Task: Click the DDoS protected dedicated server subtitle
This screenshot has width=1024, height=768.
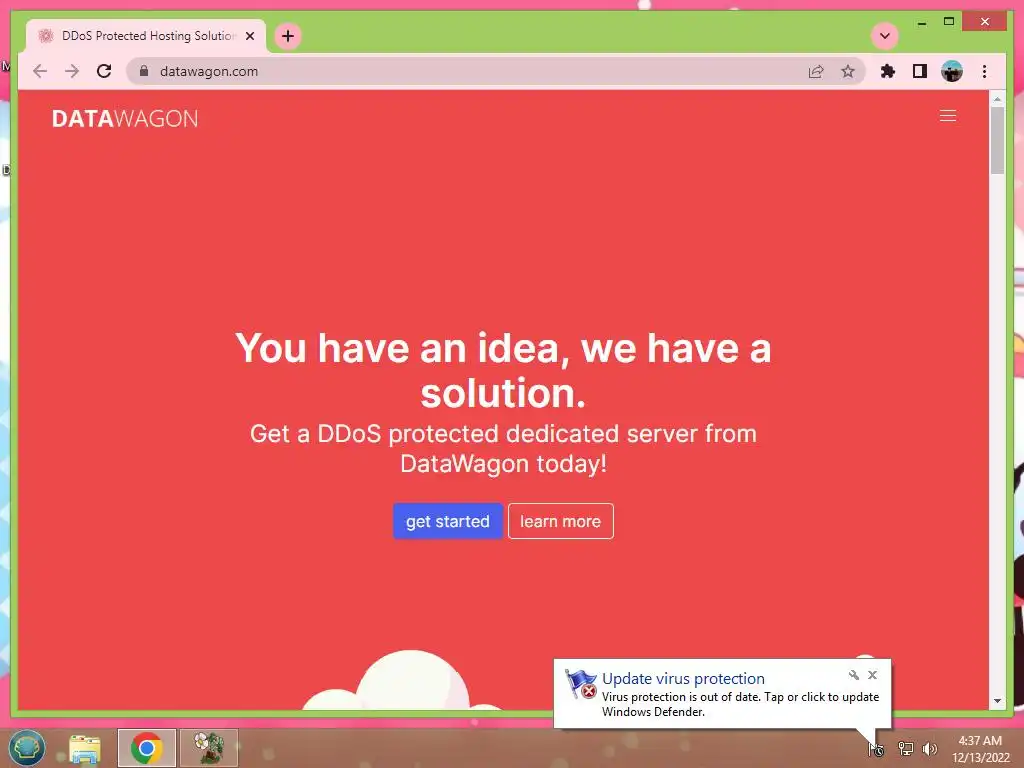Action: point(504,449)
